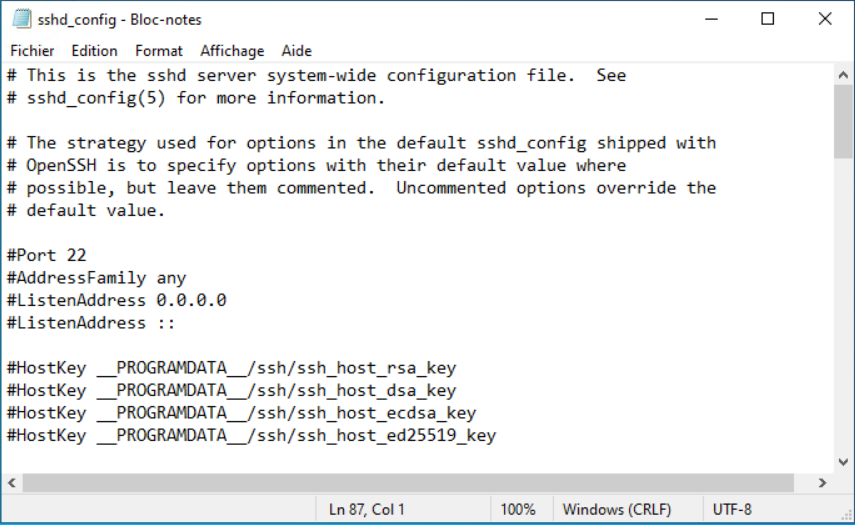Minimize the Bloc-notes window
The image size is (855, 525).
tap(711, 19)
